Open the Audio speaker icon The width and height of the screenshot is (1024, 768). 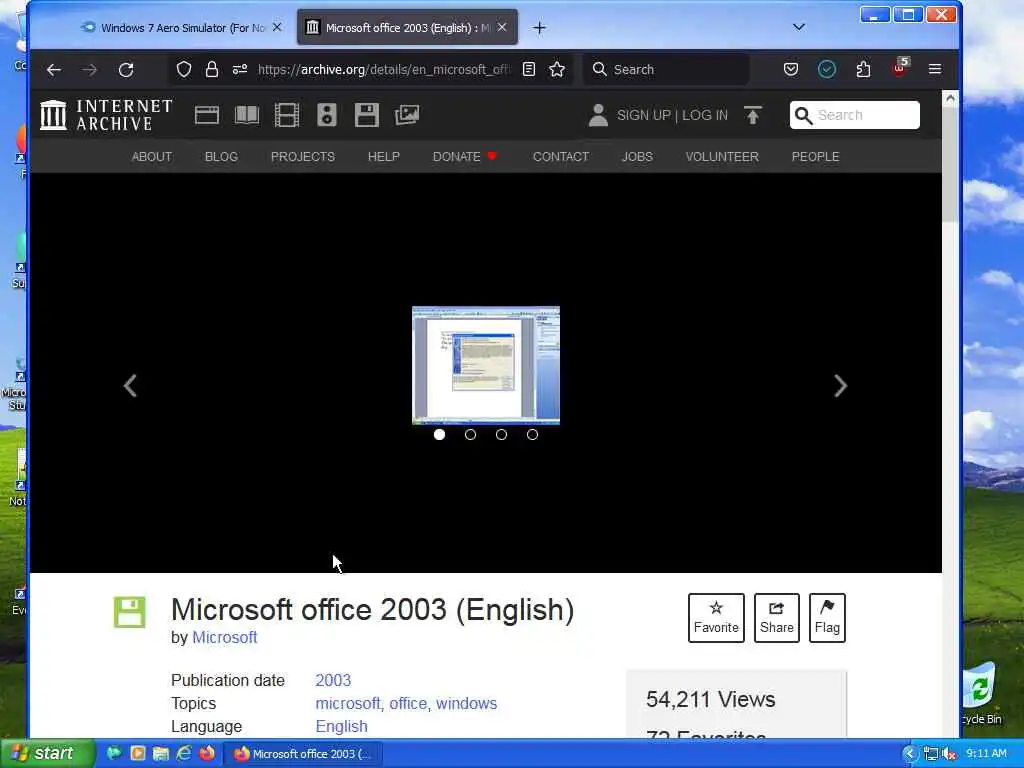click(327, 115)
